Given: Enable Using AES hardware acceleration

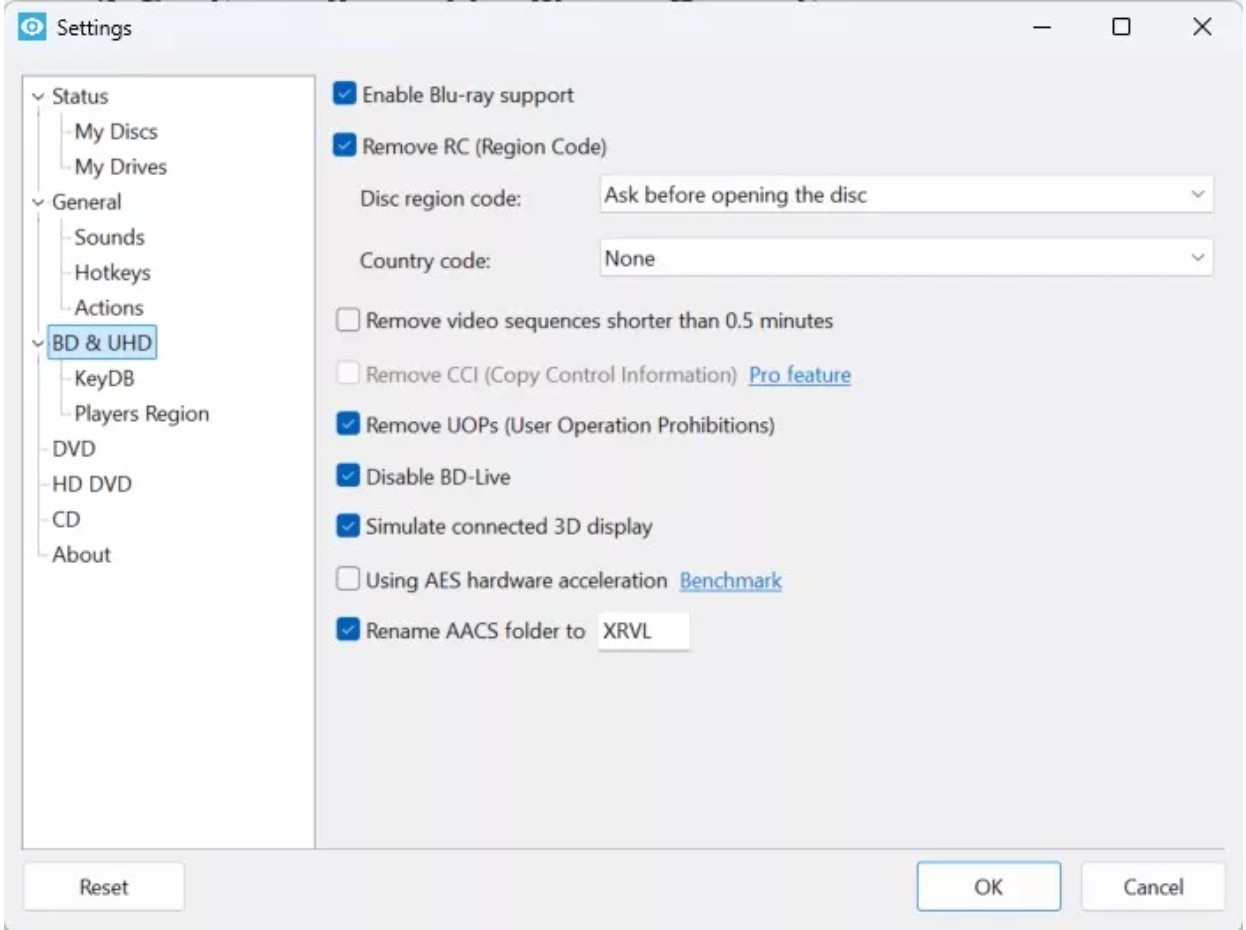Looking at the screenshot, I should pyautogui.click(x=348, y=579).
